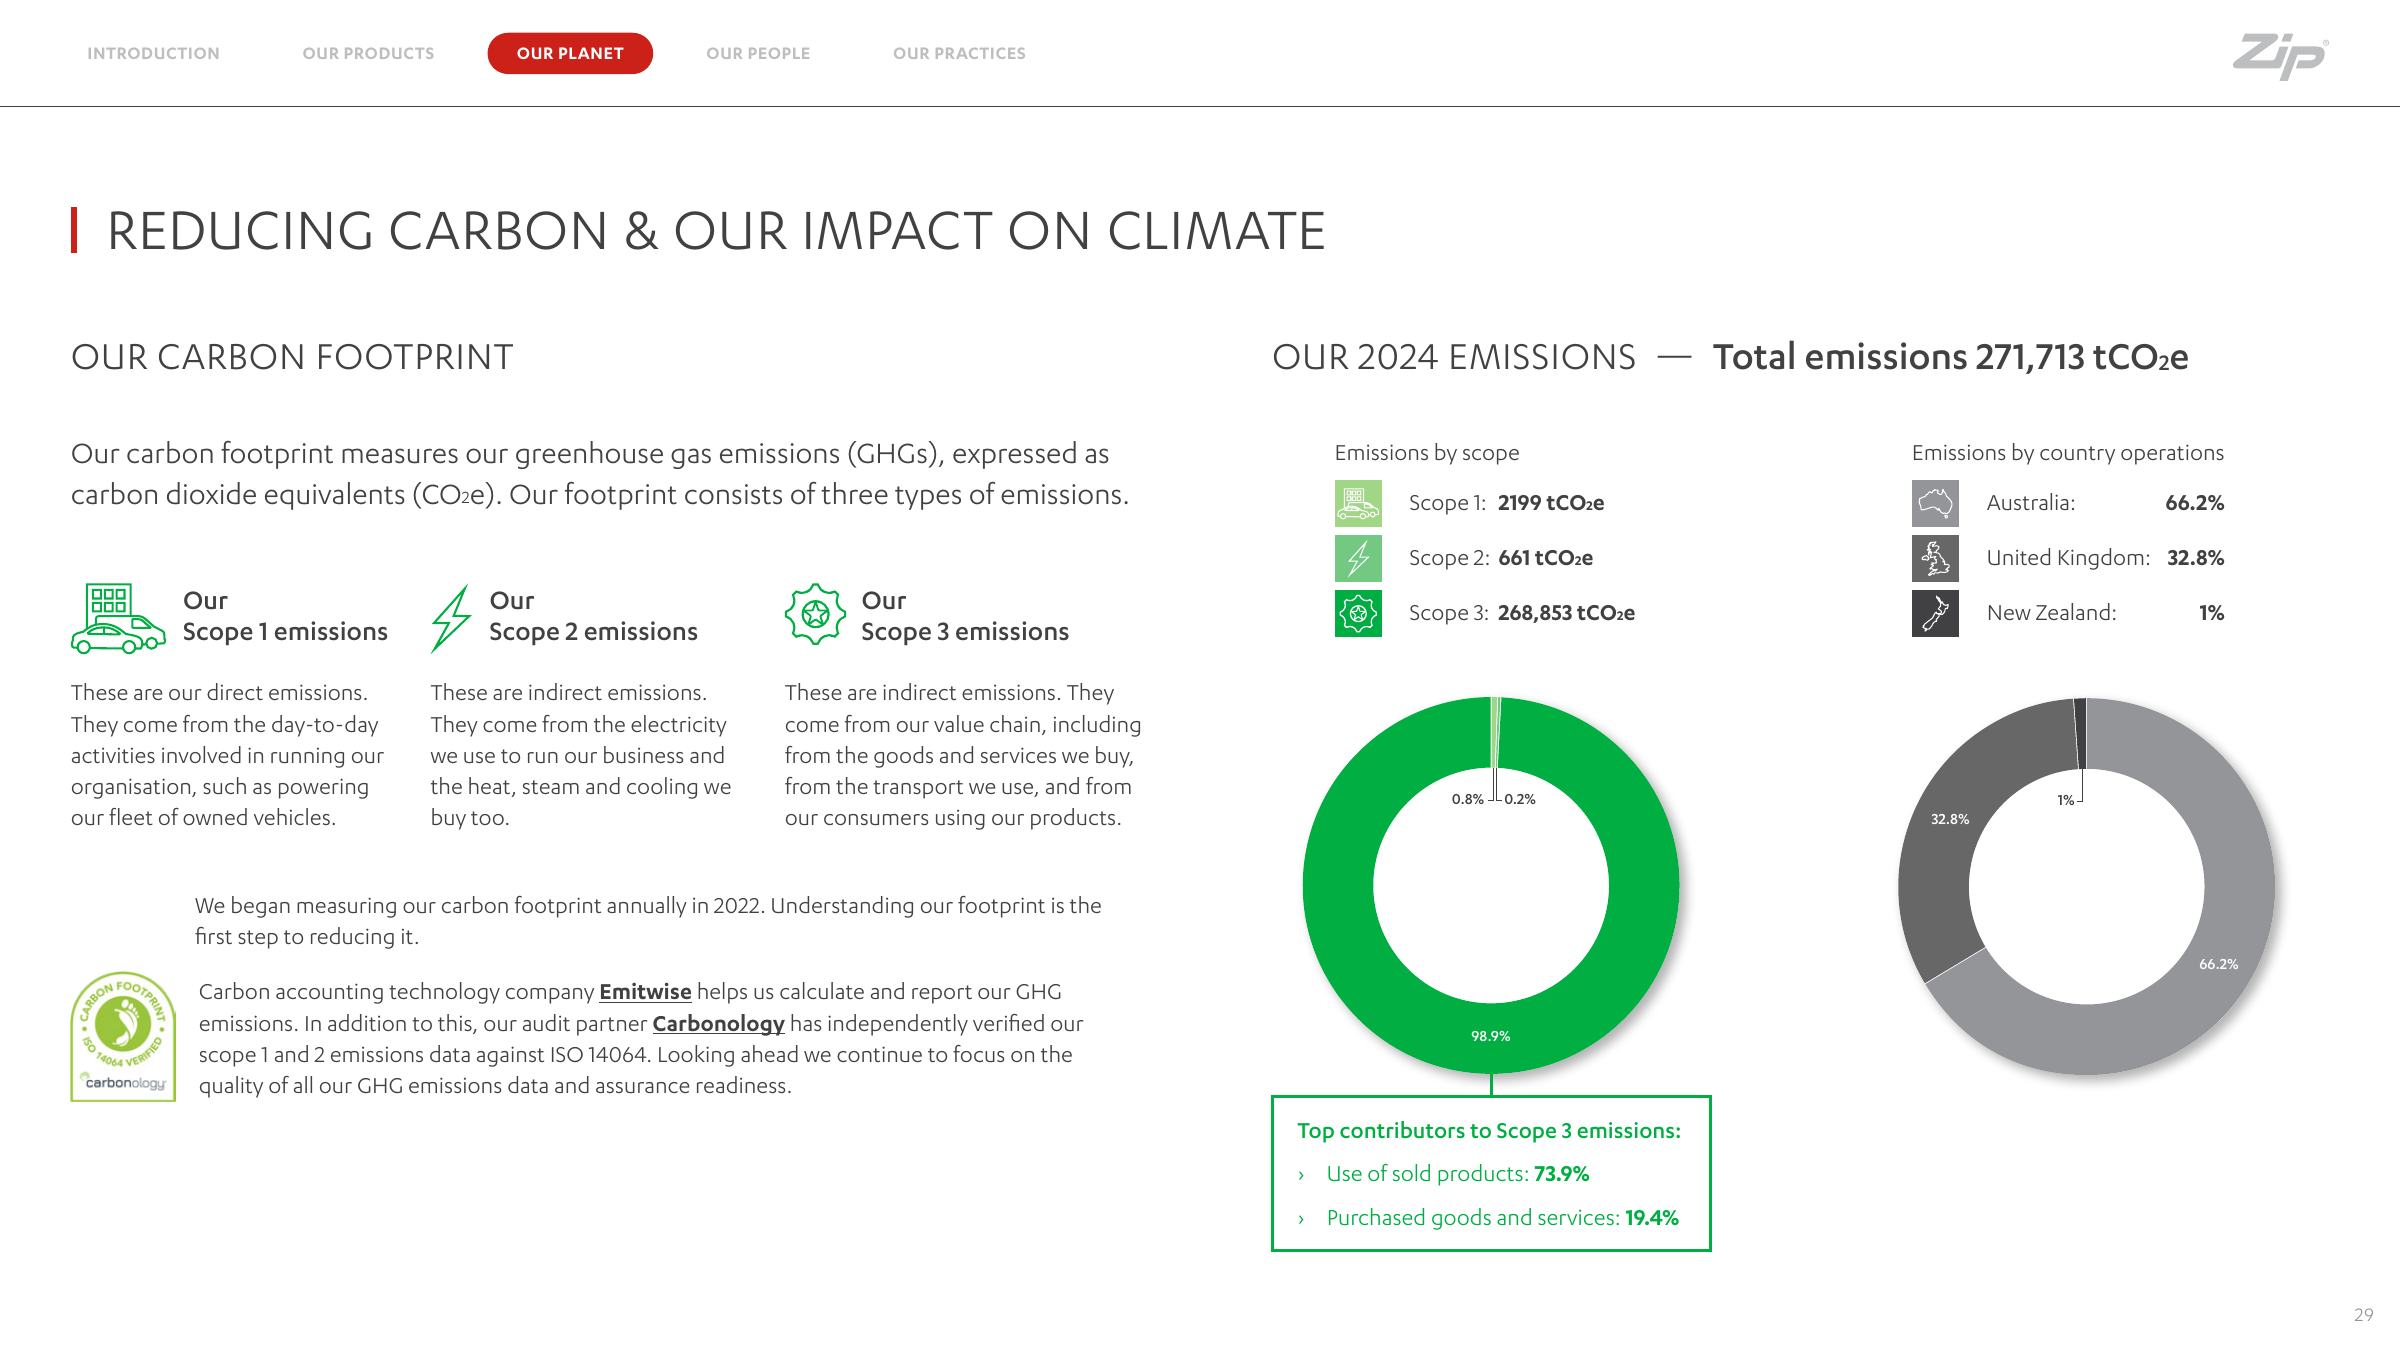The image size is (2400, 1350).
Task: Click 'Purchased goods and services: 19.4%'
Action: 1502,1218
